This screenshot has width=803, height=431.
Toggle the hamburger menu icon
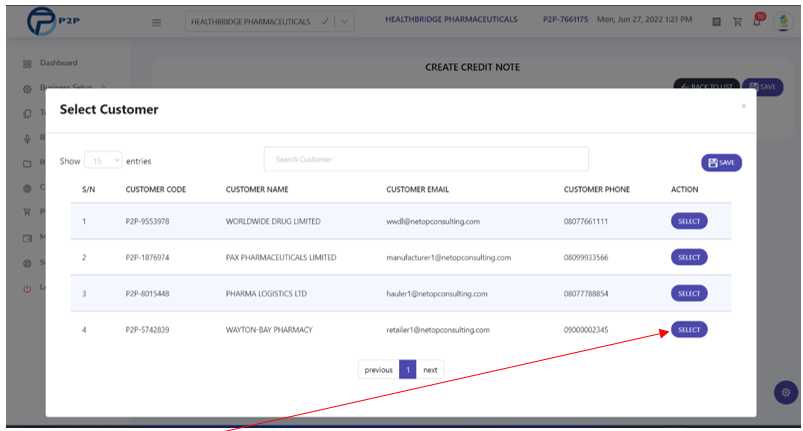click(157, 23)
